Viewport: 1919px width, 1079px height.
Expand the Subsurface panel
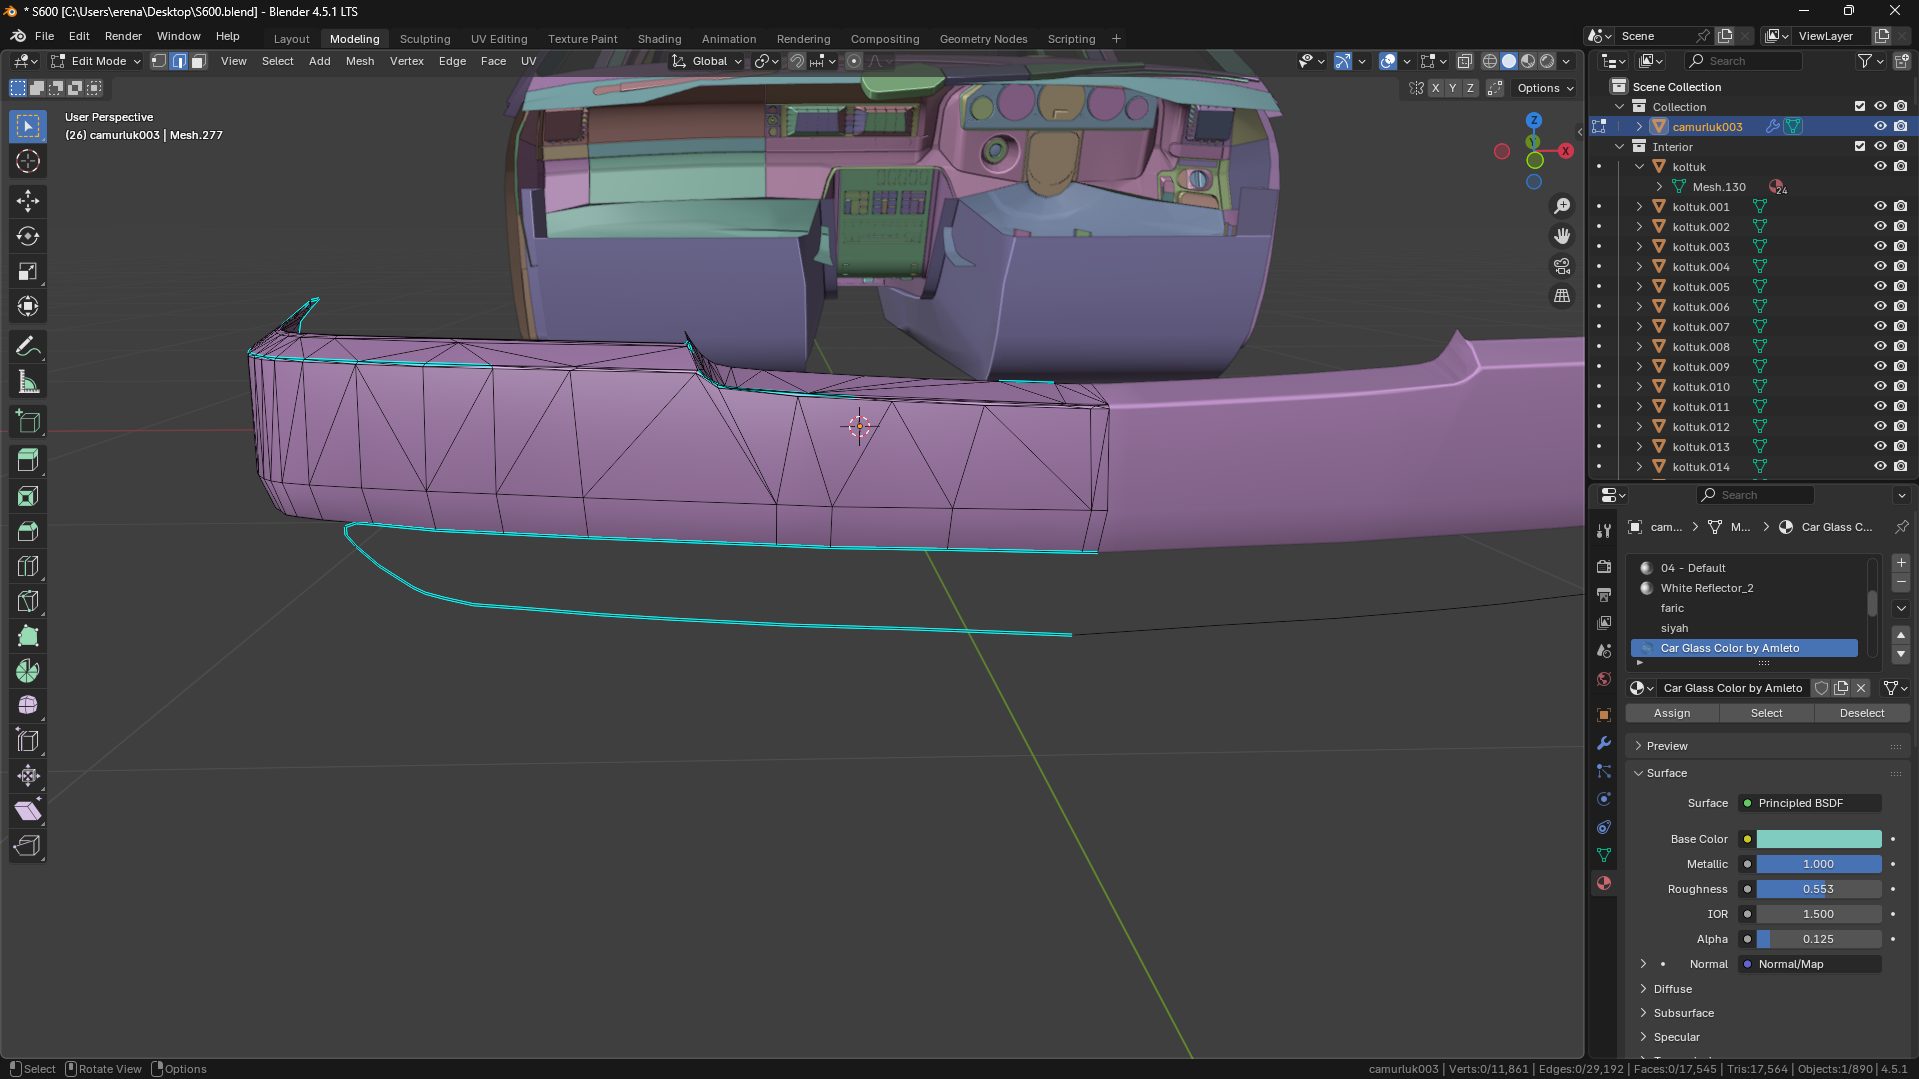pos(1683,1013)
